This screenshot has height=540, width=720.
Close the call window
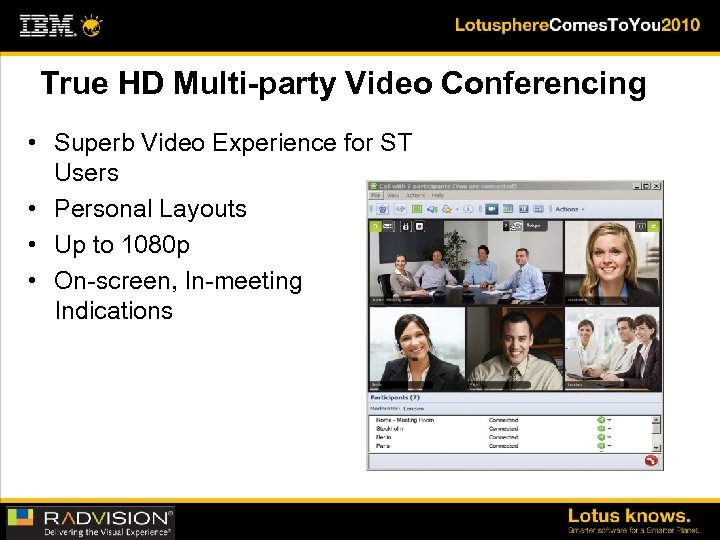(657, 186)
